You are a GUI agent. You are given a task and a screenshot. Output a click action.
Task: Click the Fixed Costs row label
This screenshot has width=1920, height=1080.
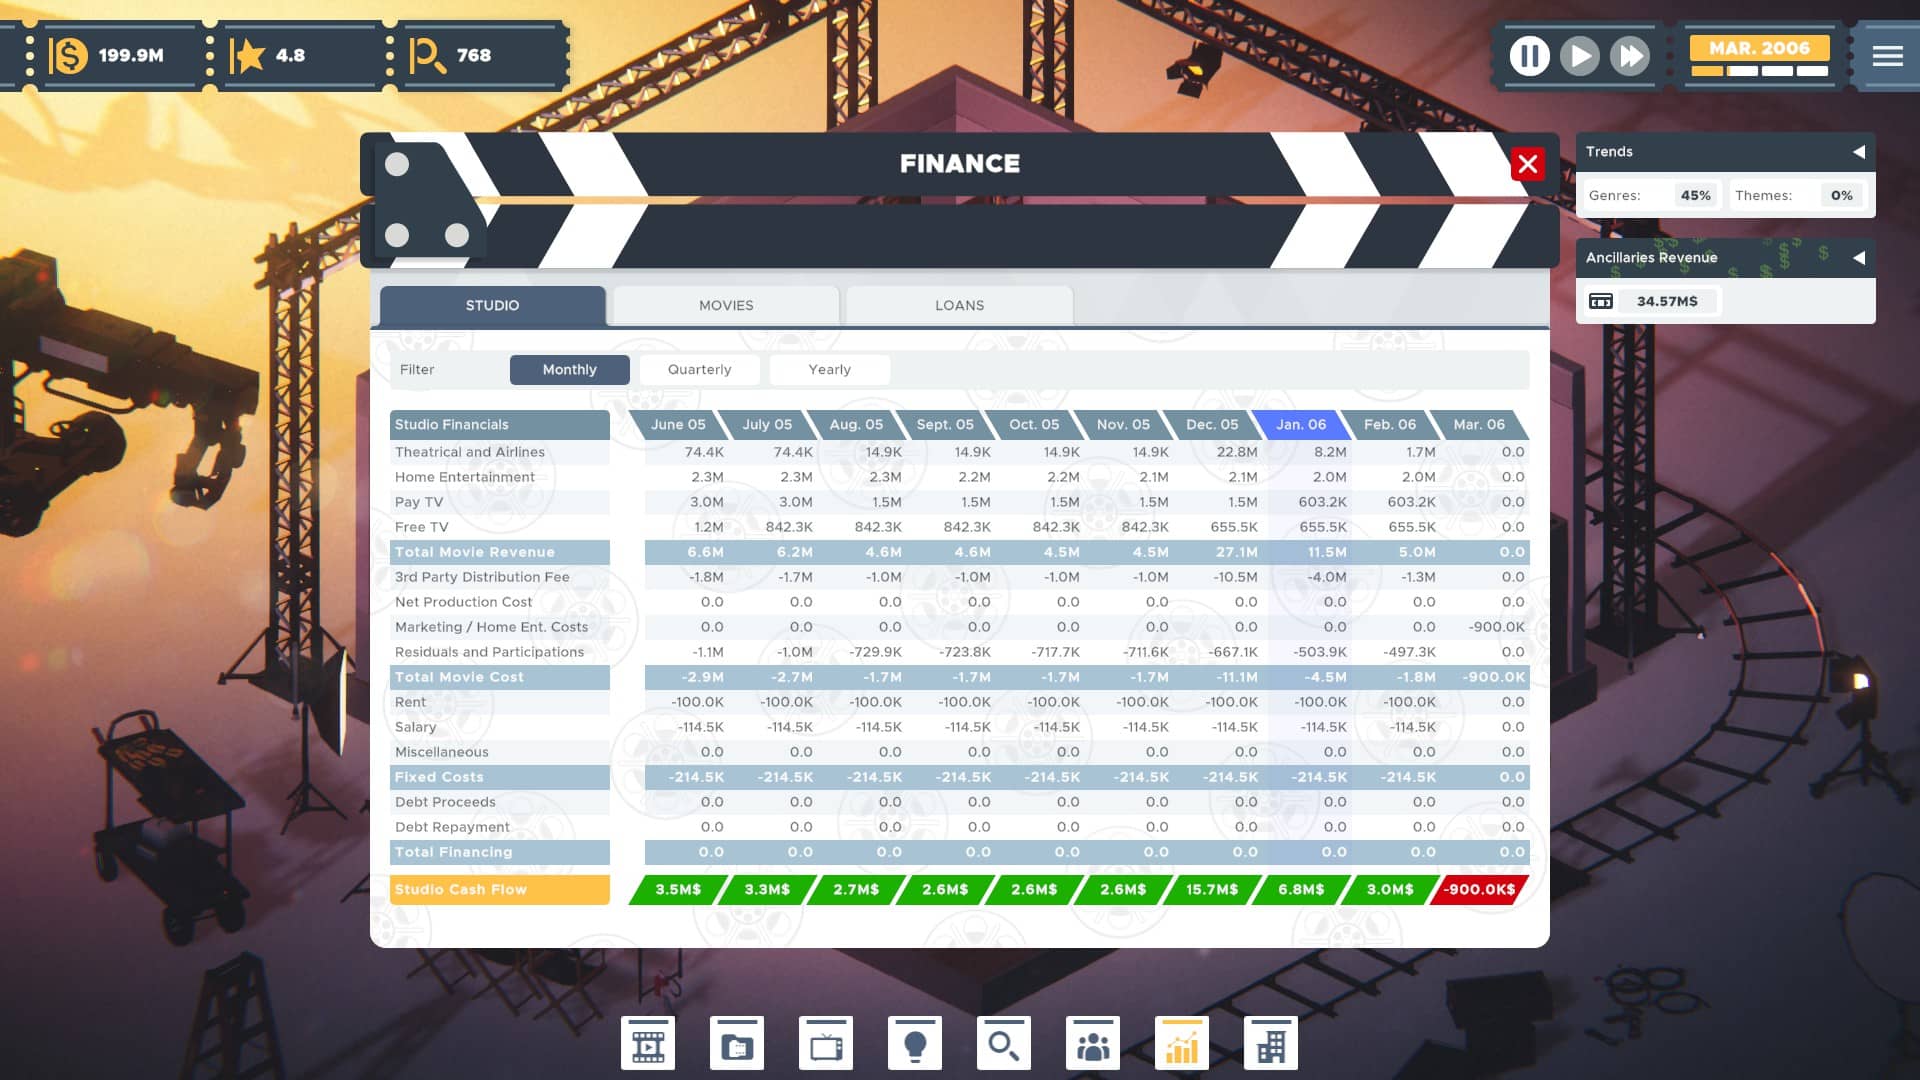pos(500,777)
